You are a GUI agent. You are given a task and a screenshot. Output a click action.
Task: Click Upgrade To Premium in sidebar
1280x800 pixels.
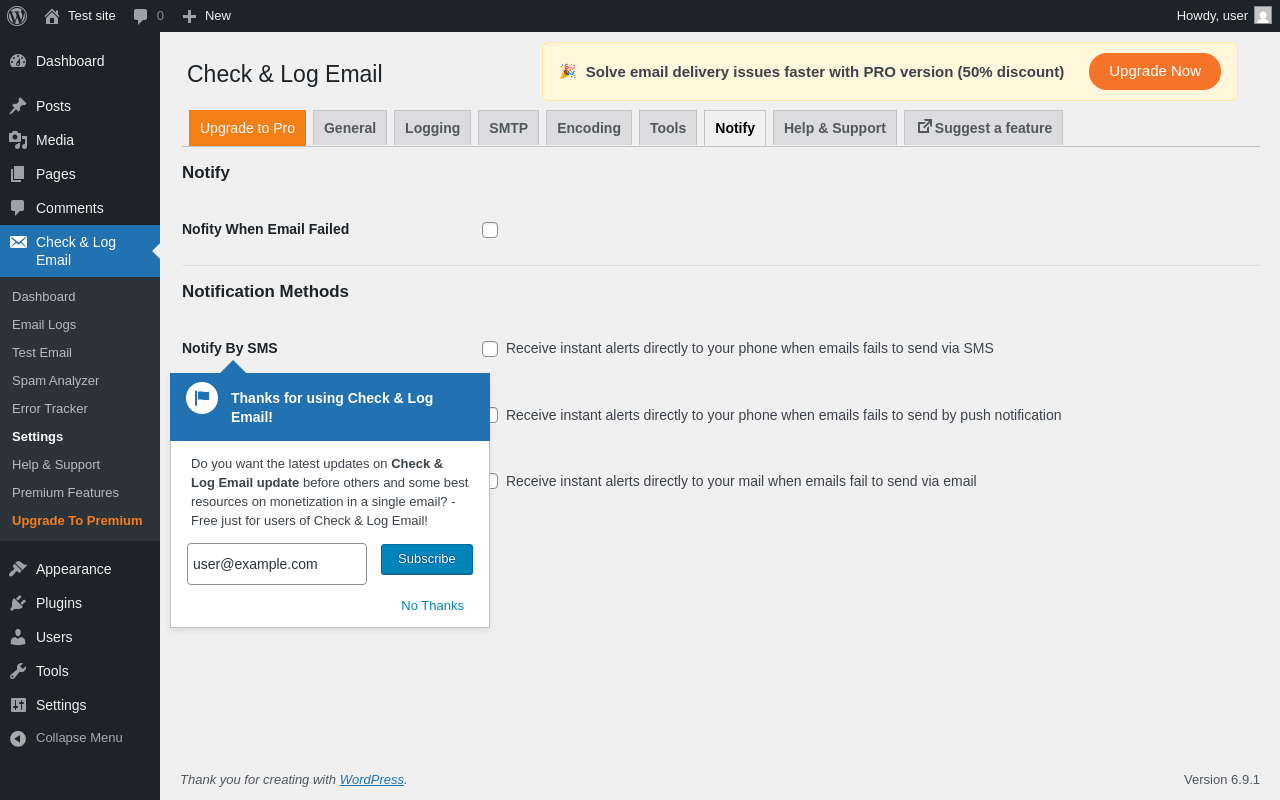(x=77, y=520)
